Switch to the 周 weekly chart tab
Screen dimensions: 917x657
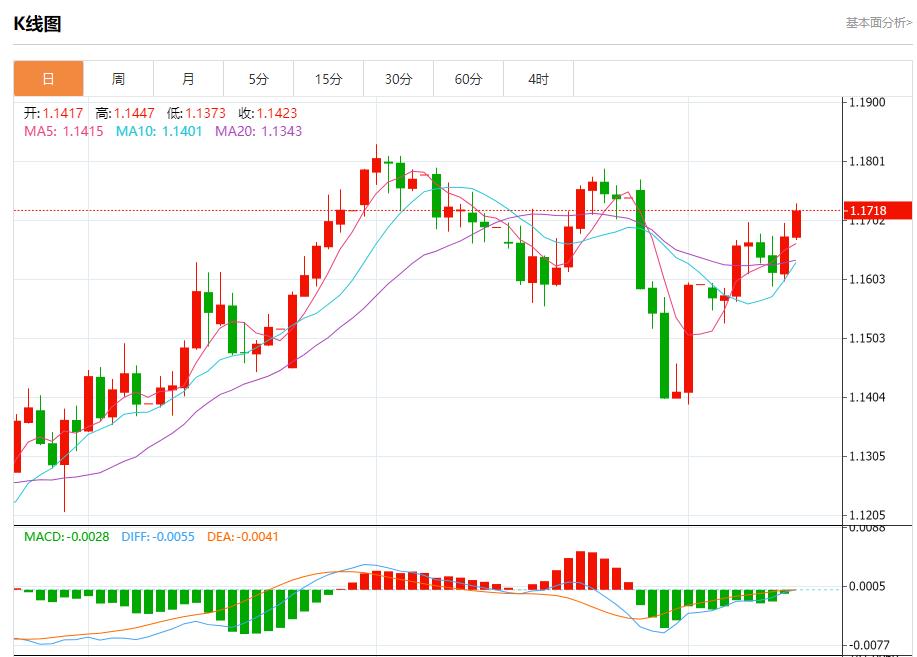pyautogui.click(x=117, y=78)
